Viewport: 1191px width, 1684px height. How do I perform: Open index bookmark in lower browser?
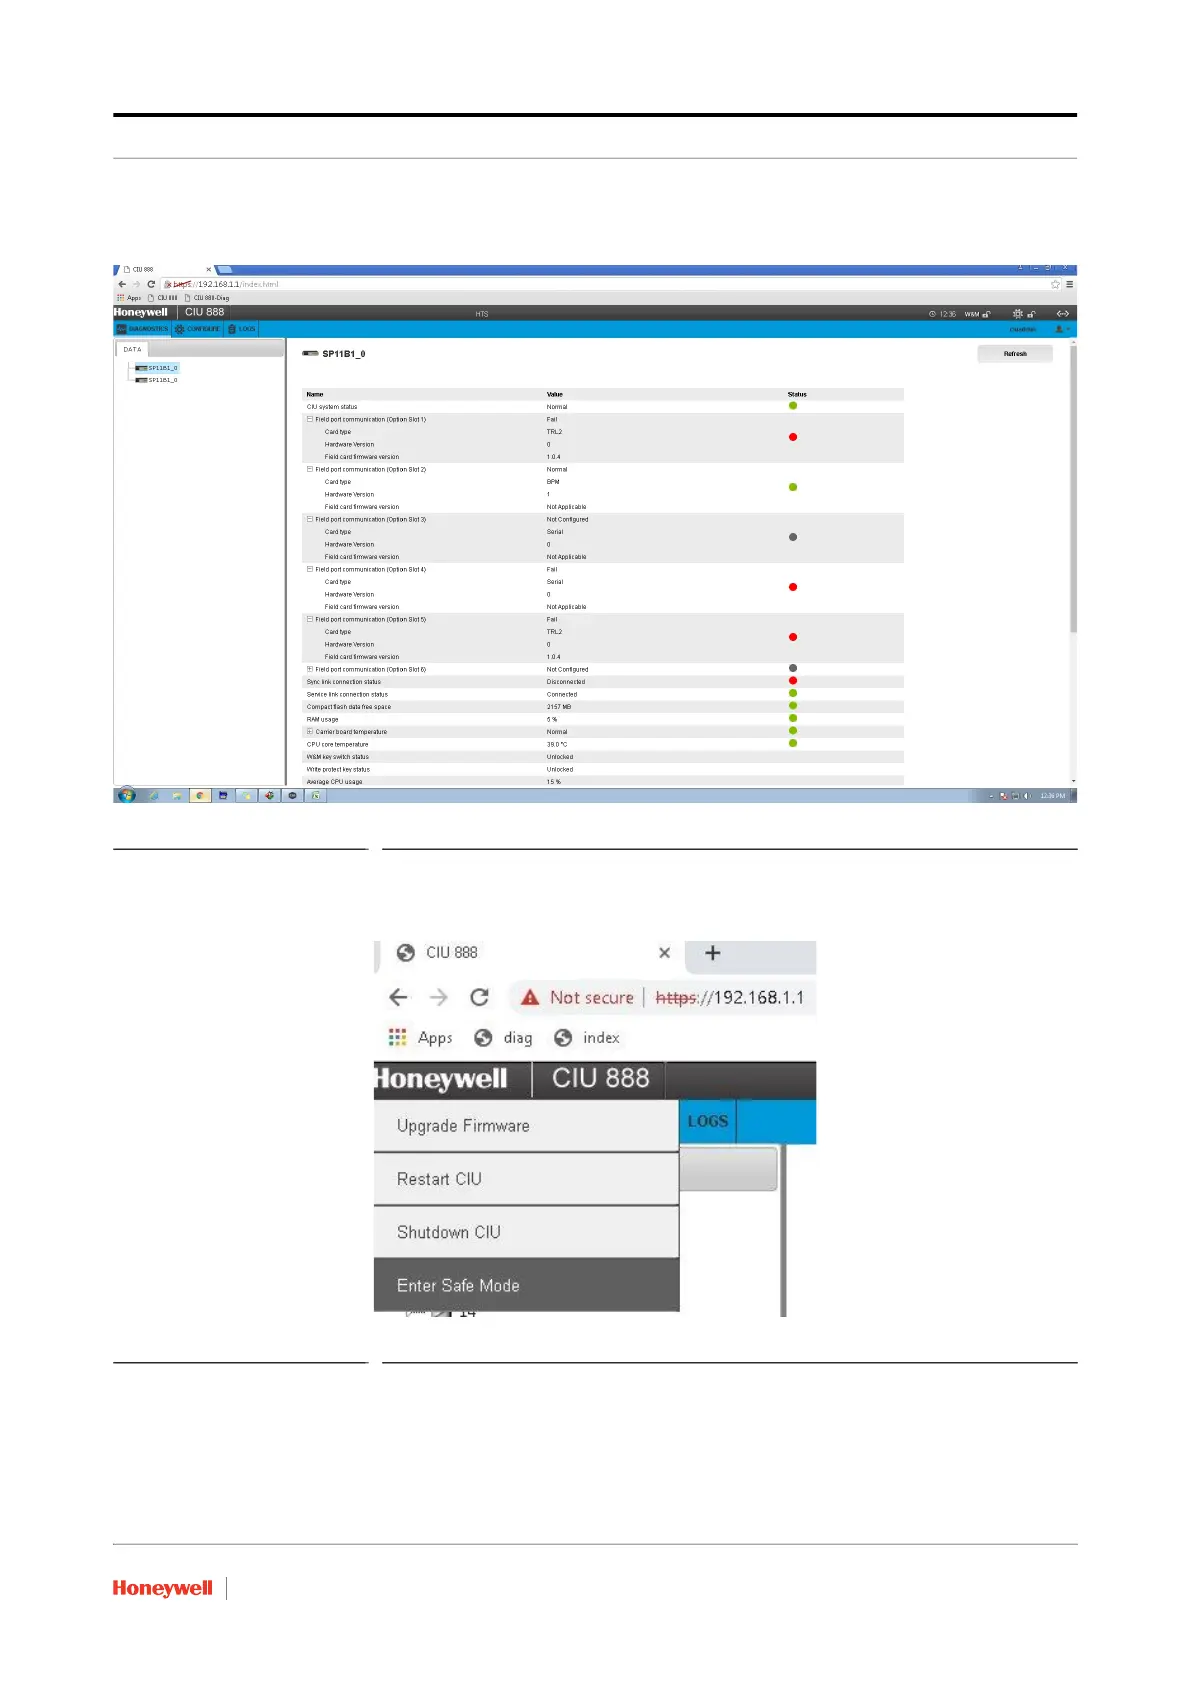(x=587, y=1038)
